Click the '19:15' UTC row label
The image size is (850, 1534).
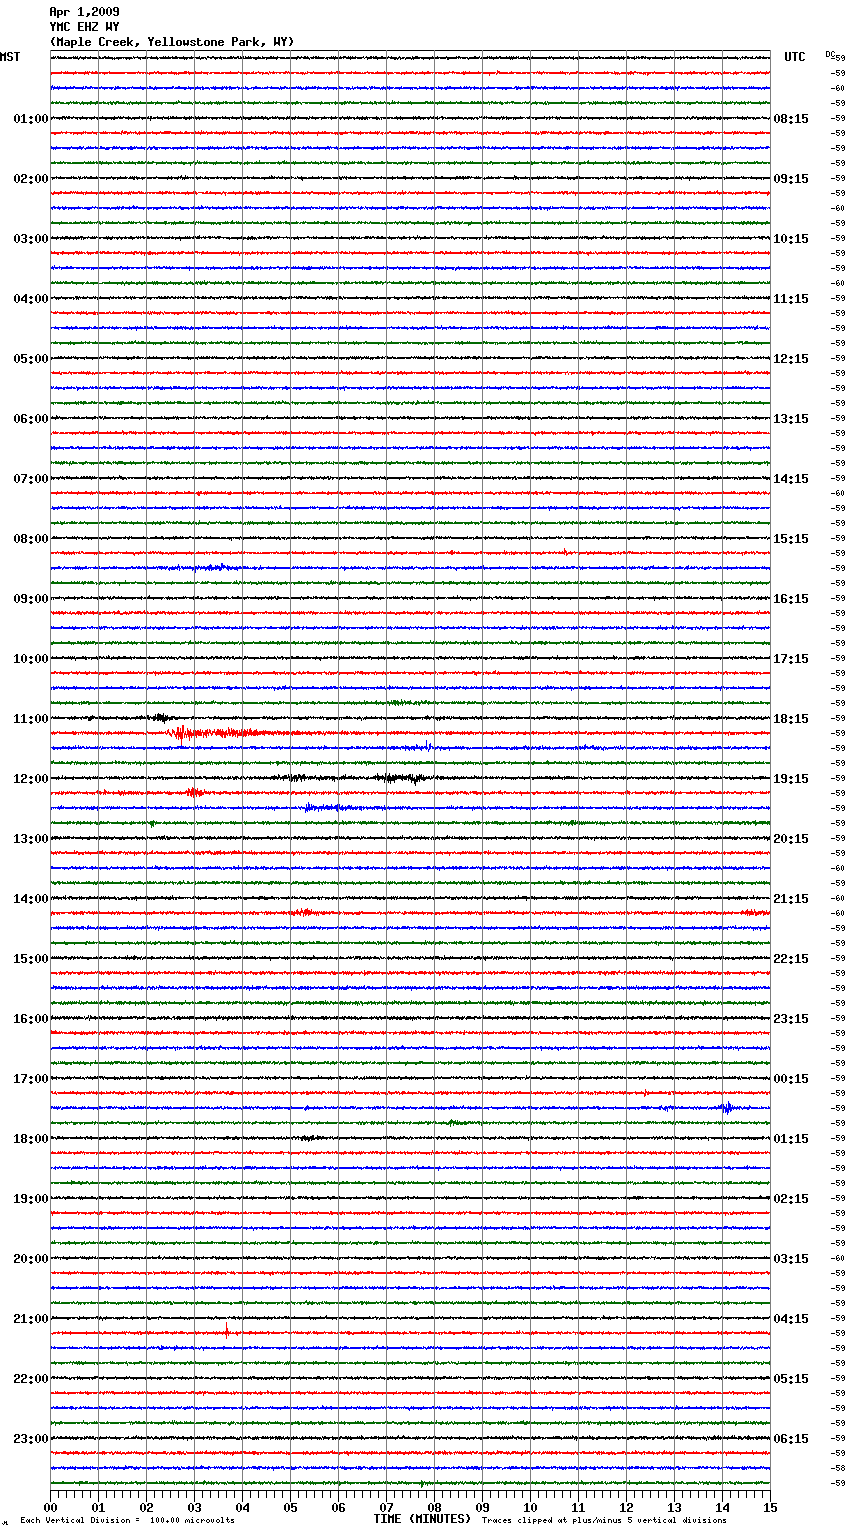pos(791,779)
